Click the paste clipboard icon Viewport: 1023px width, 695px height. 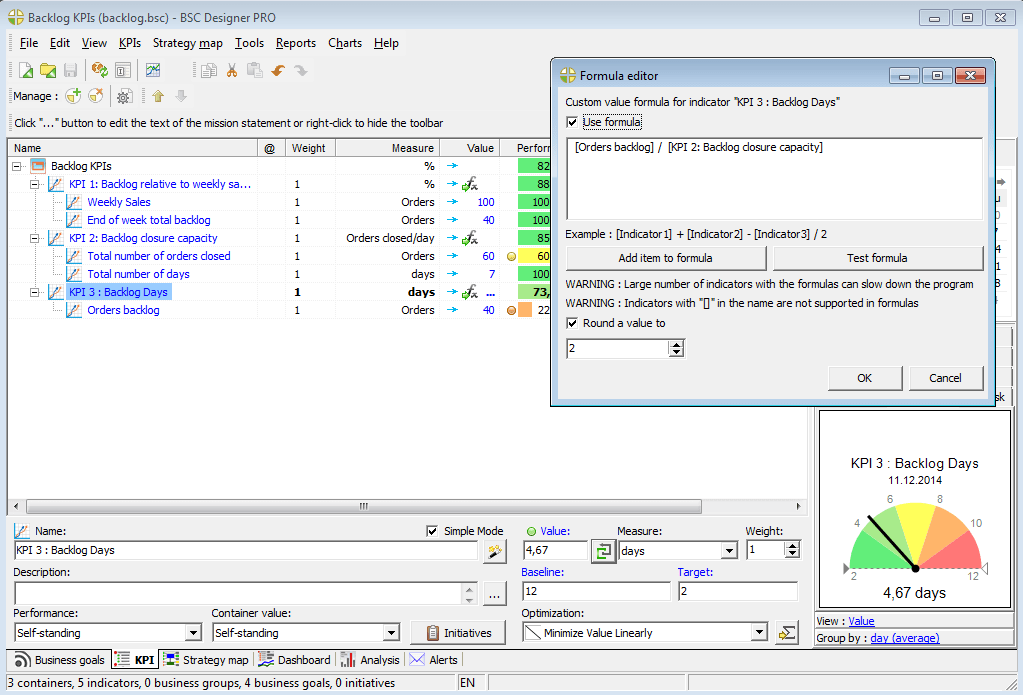pyautogui.click(x=254, y=70)
